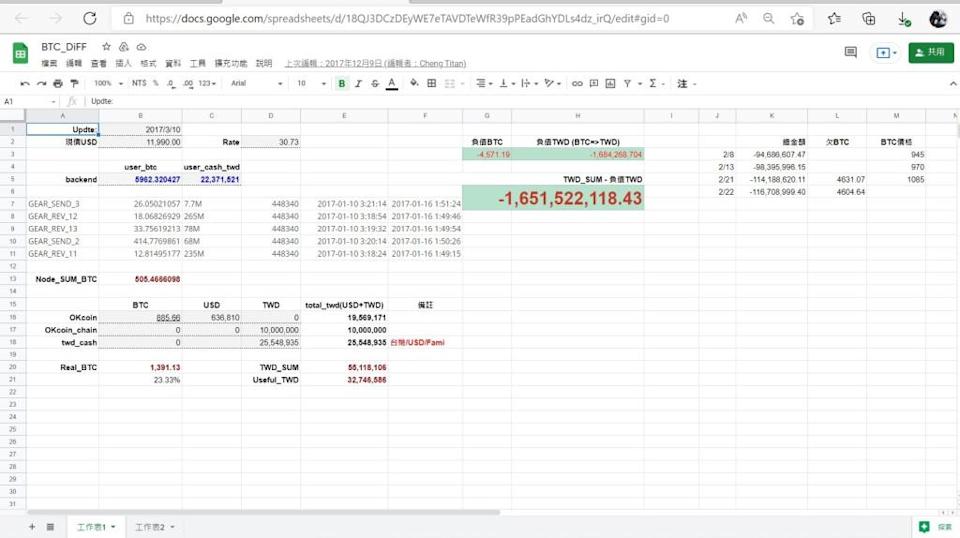
Task: Toggle italic formatting
Action: (359, 84)
